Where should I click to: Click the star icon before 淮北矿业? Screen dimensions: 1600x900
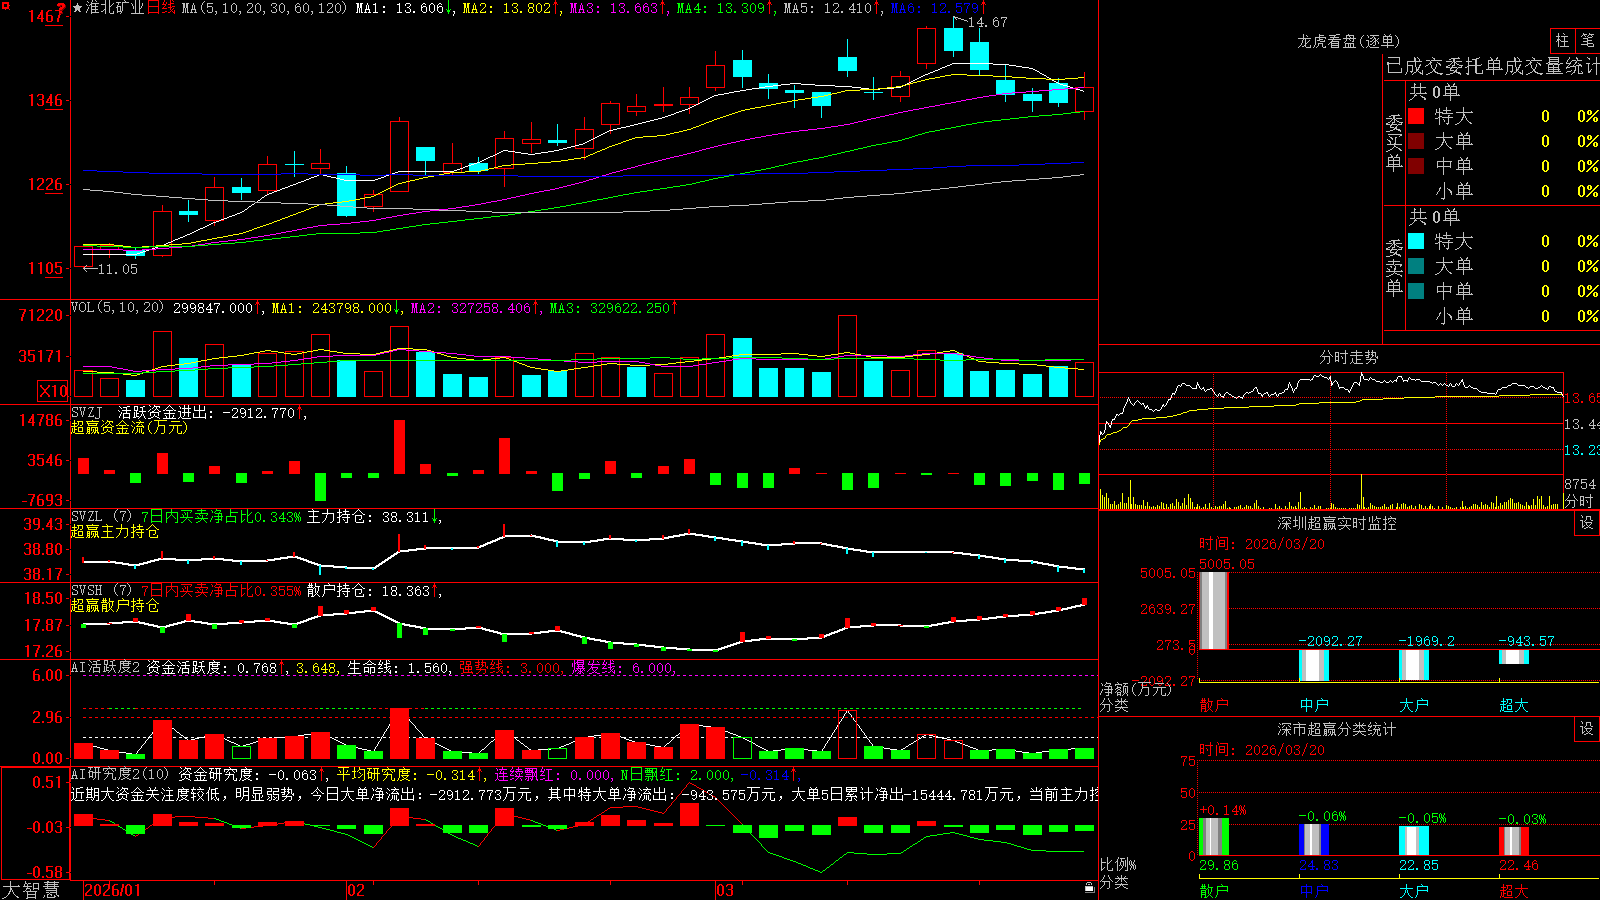point(77,8)
